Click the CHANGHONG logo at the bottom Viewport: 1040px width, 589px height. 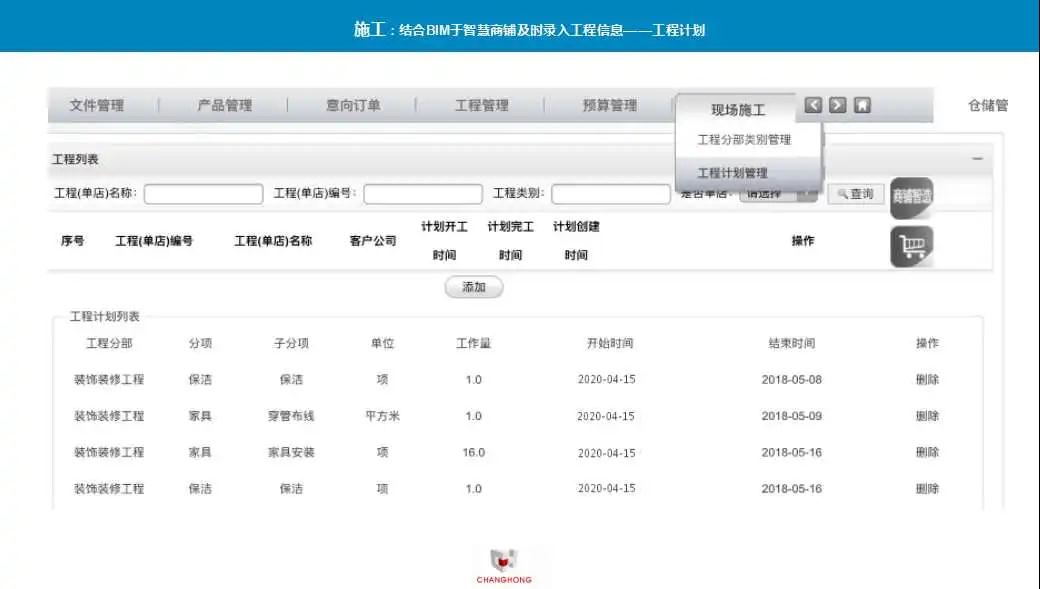(x=504, y=563)
